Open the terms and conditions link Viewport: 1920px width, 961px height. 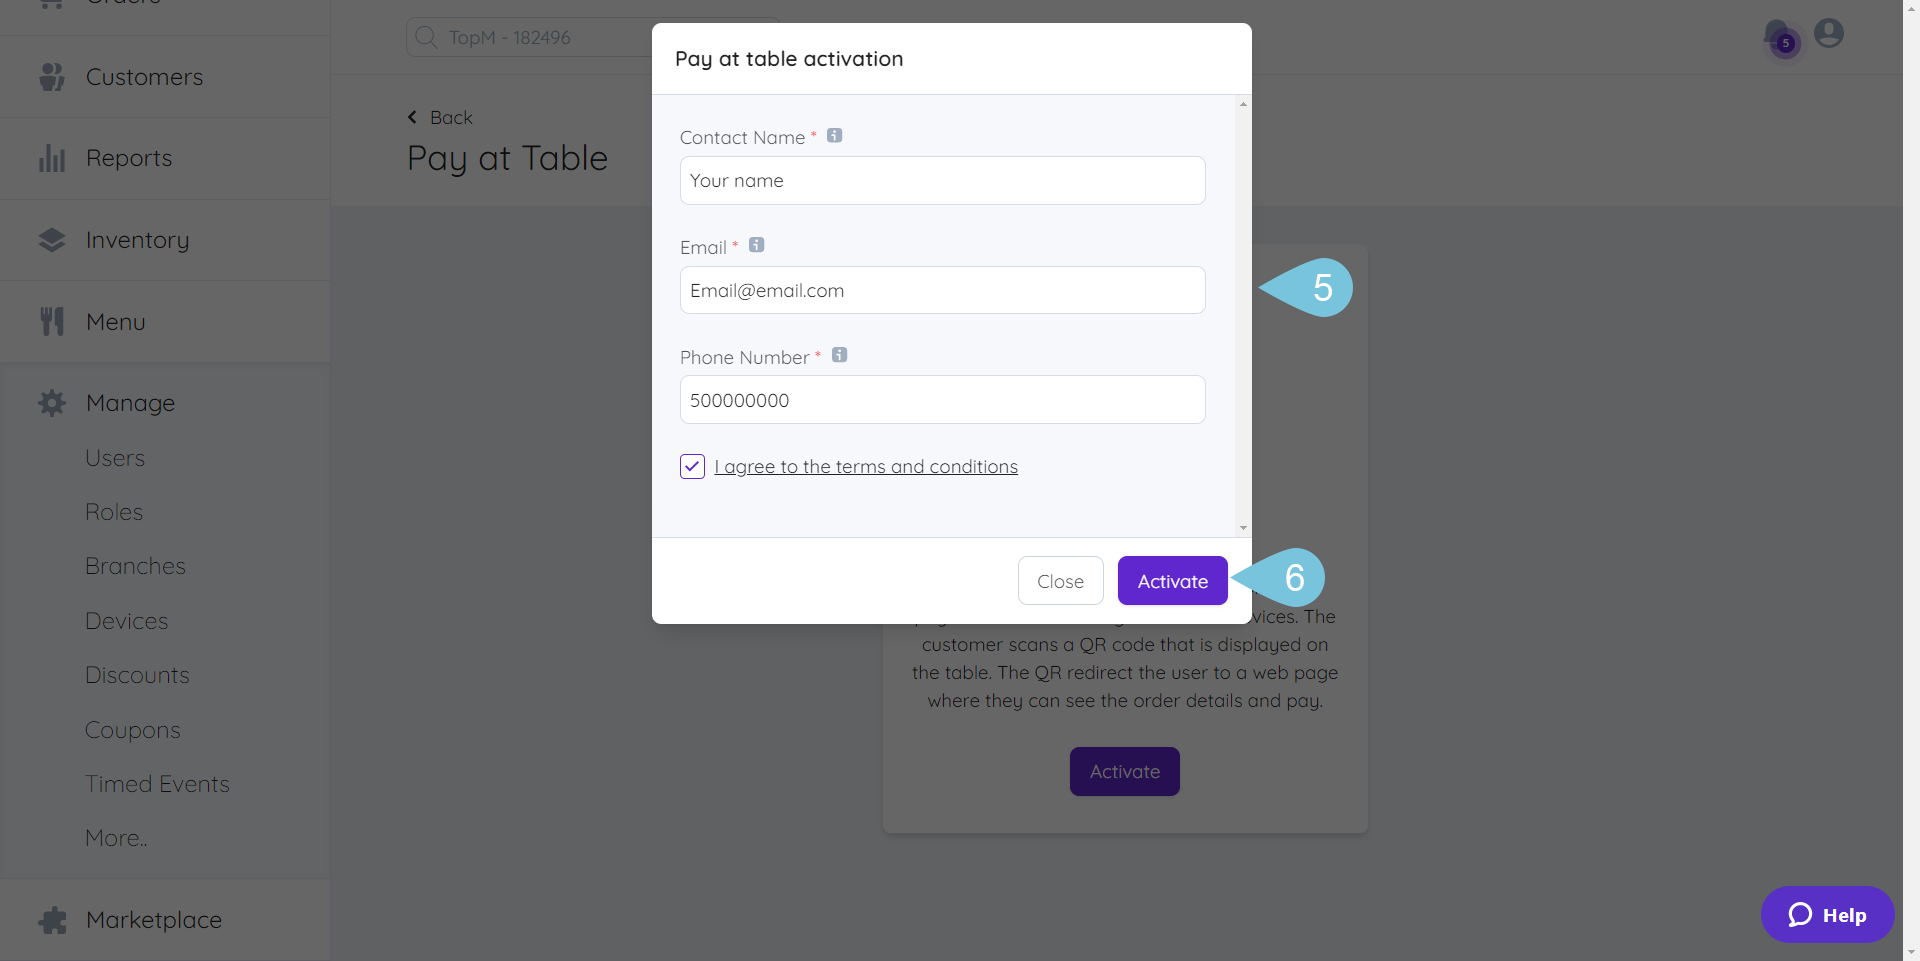[866, 467]
